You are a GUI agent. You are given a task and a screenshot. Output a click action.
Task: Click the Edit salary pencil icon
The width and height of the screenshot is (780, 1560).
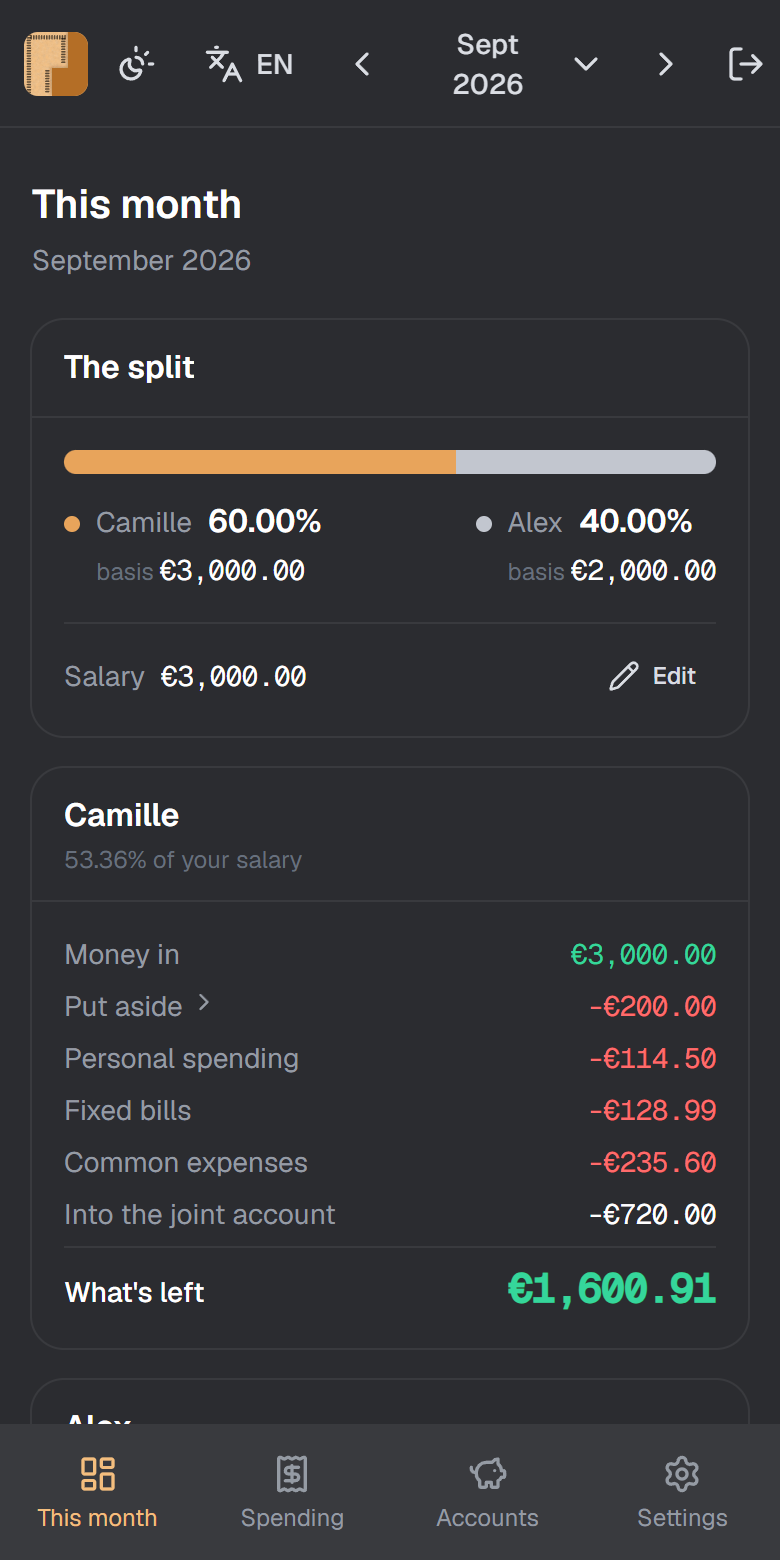pos(623,677)
